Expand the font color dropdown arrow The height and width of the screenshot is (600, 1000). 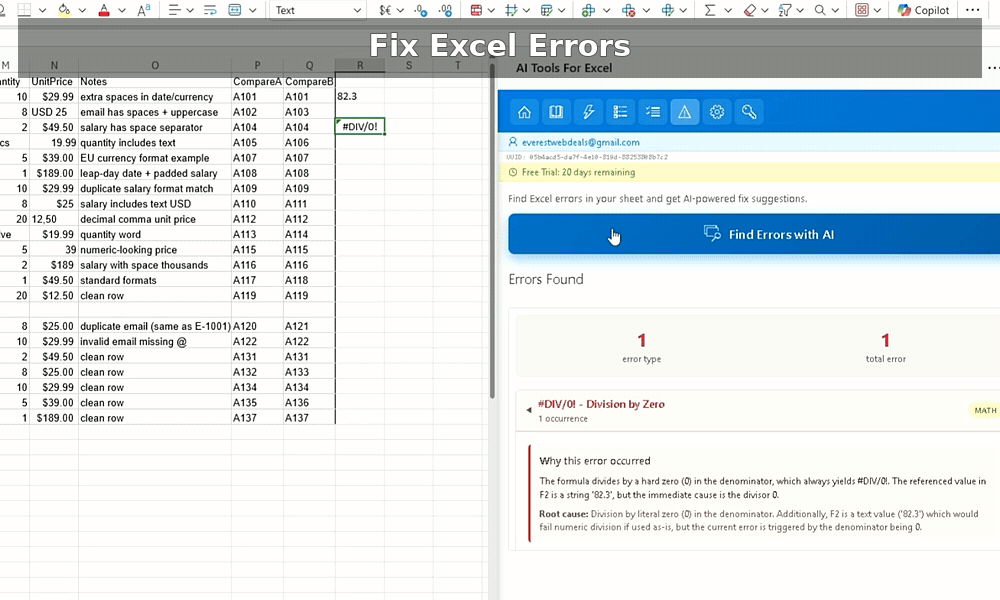pos(124,10)
